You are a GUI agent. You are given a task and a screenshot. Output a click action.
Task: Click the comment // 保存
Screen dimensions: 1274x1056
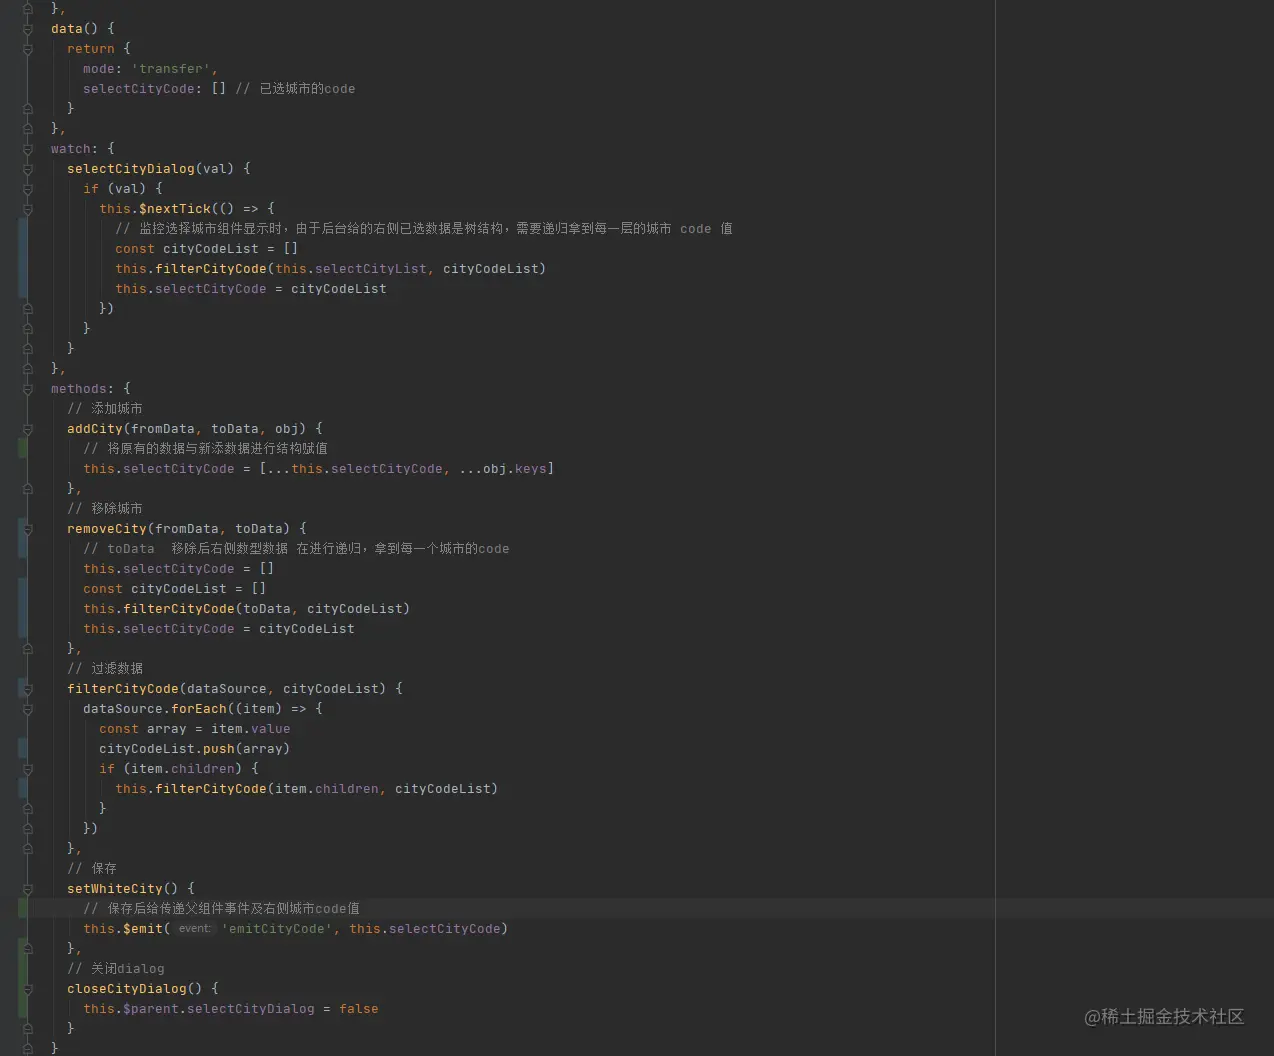coord(92,869)
